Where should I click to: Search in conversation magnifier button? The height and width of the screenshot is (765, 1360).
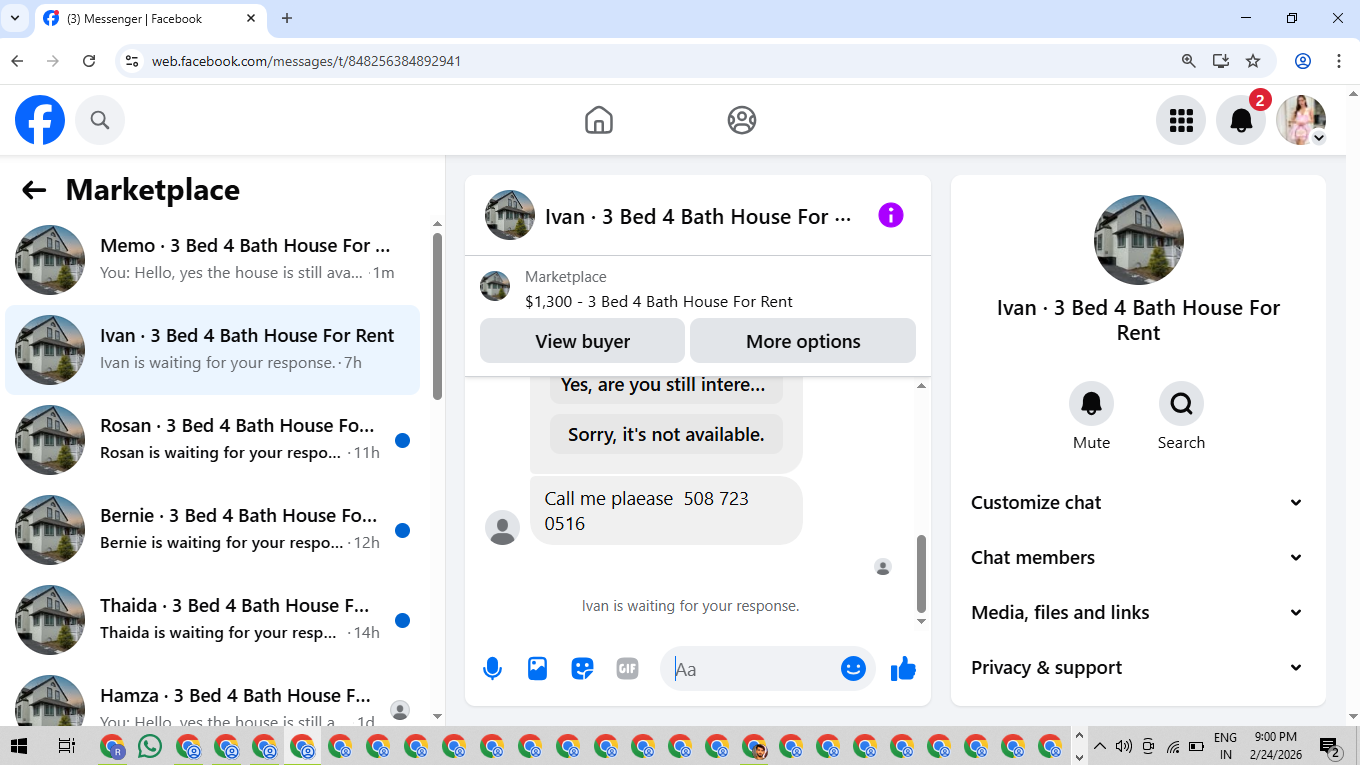coord(1181,404)
